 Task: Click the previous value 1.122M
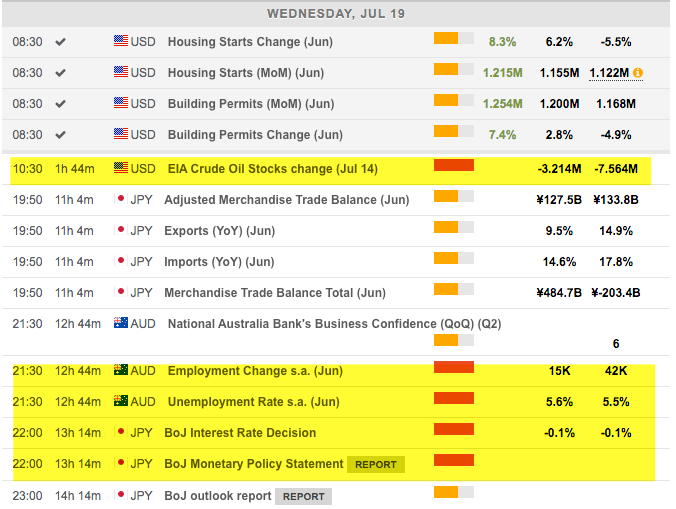click(x=609, y=73)
